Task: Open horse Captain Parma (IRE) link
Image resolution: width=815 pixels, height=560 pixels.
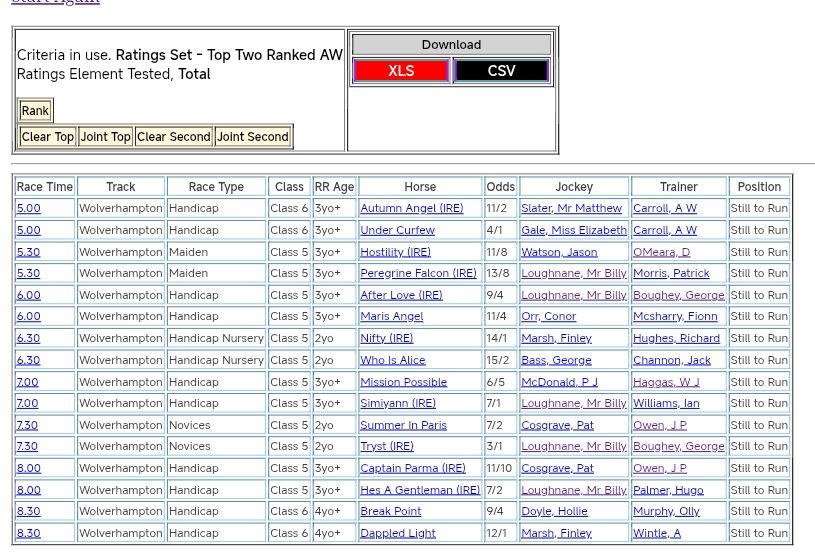Action: point(412,468)
